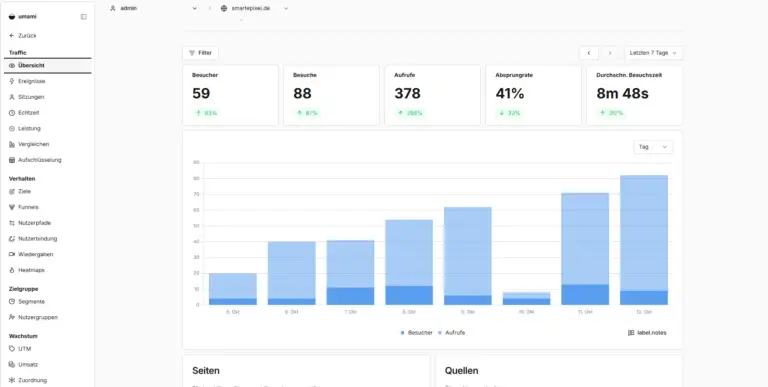
Task: Open Ereignisse via its lightning icon
Action: point(12,81)
